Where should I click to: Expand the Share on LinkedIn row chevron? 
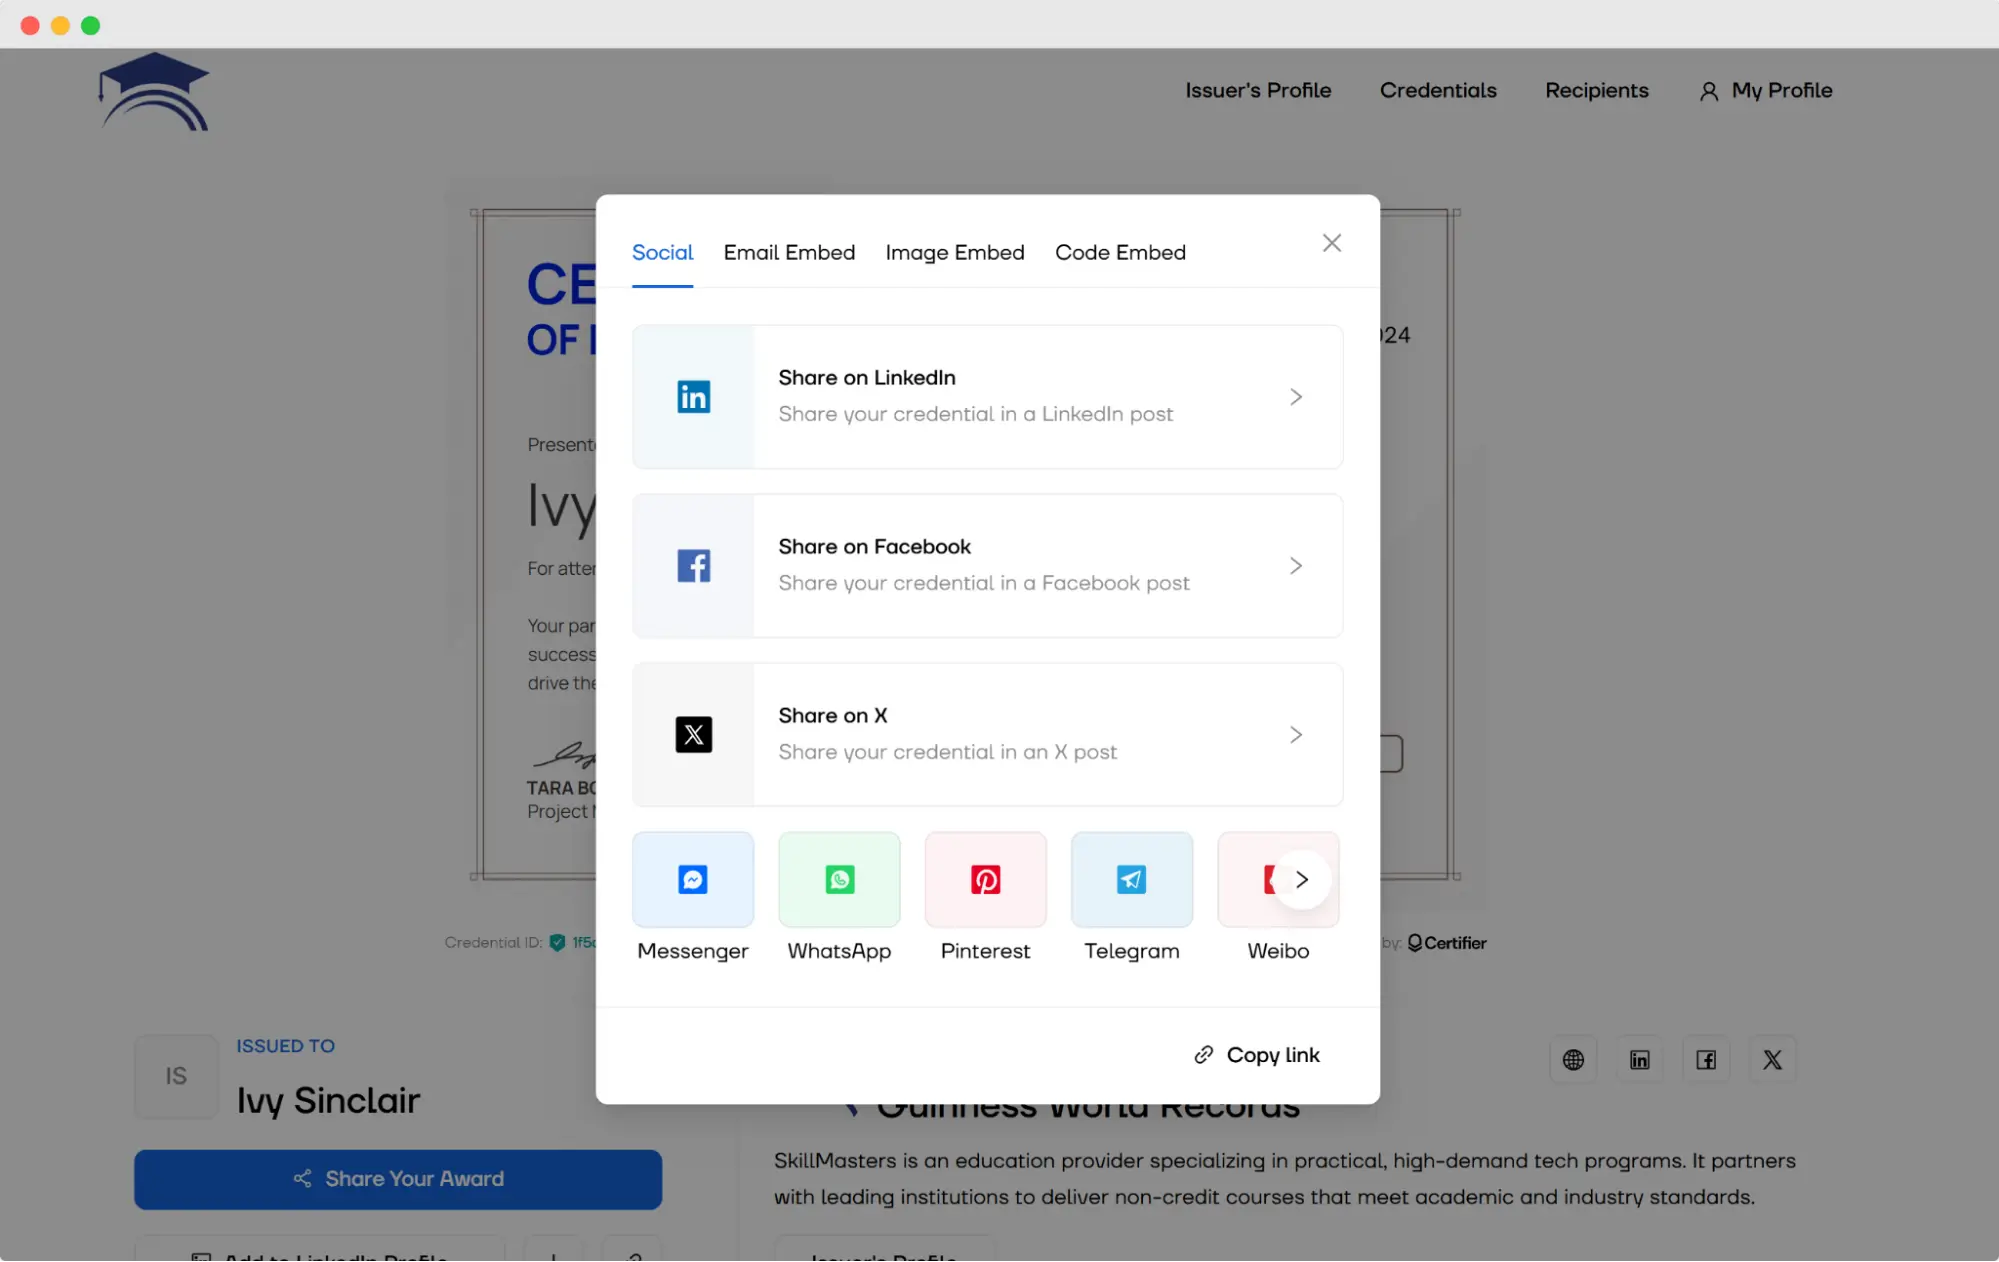[x=1296, y=396]
